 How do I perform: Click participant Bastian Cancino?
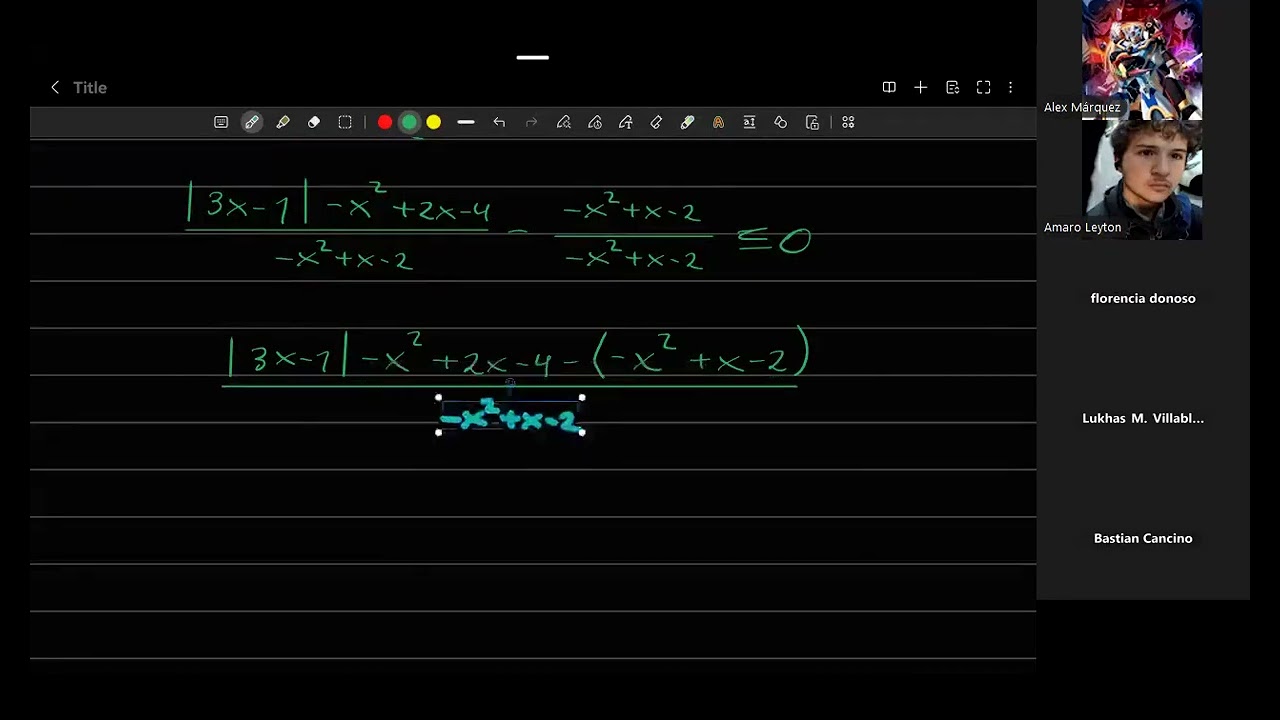[x=1143, y=538]
